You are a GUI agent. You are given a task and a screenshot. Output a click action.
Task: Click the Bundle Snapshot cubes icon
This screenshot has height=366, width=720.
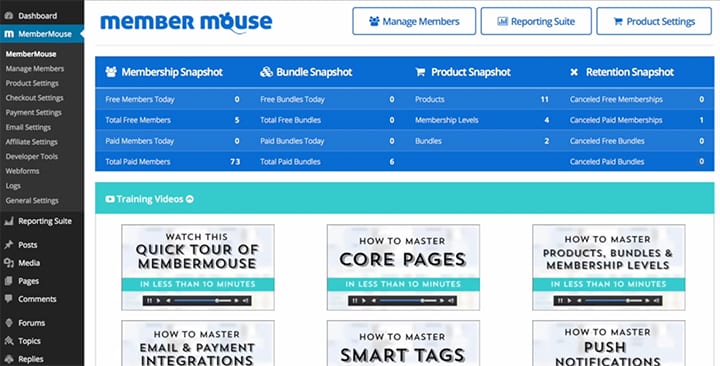click(266, 72)
